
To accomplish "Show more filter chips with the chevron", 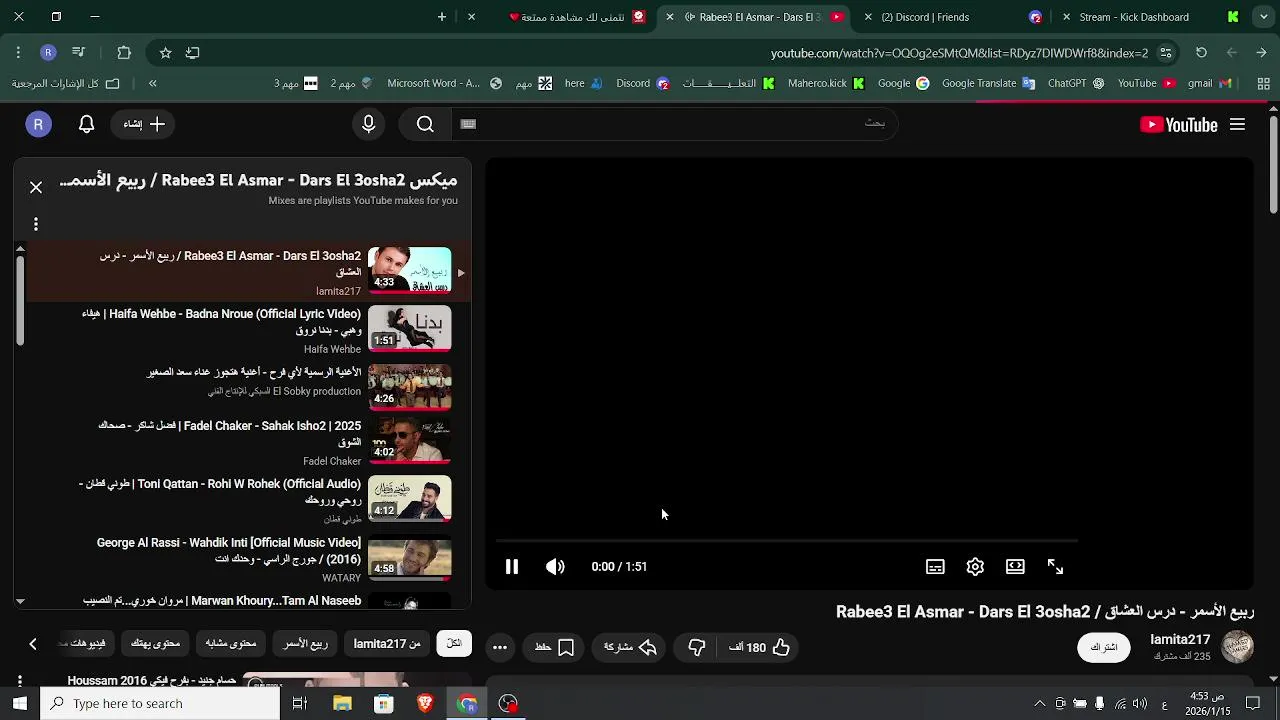I will (x=32, y=644).
